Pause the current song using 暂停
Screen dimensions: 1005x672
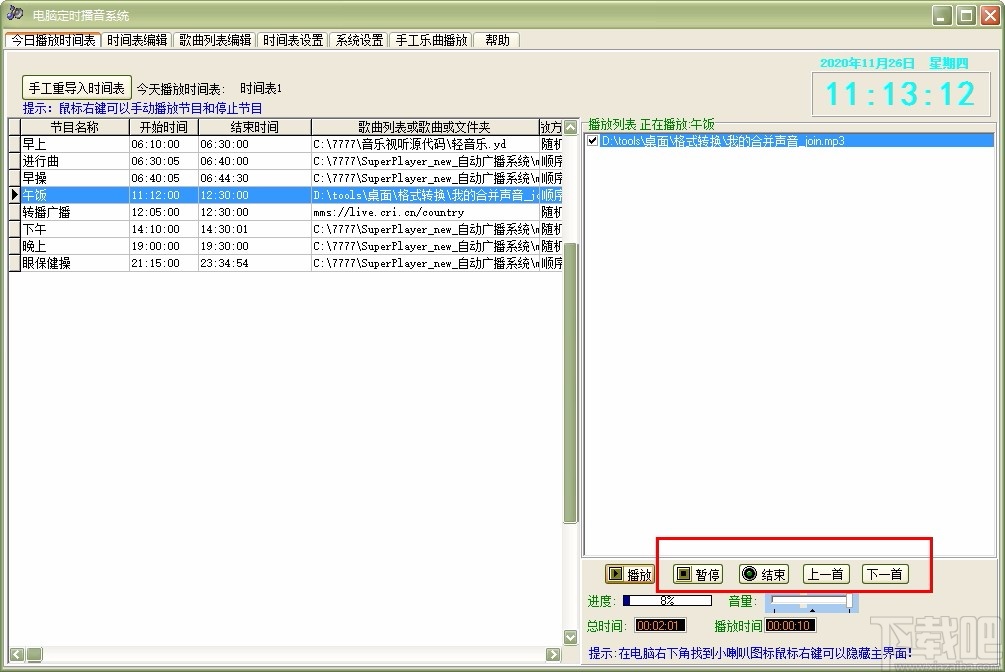(697, 574)
